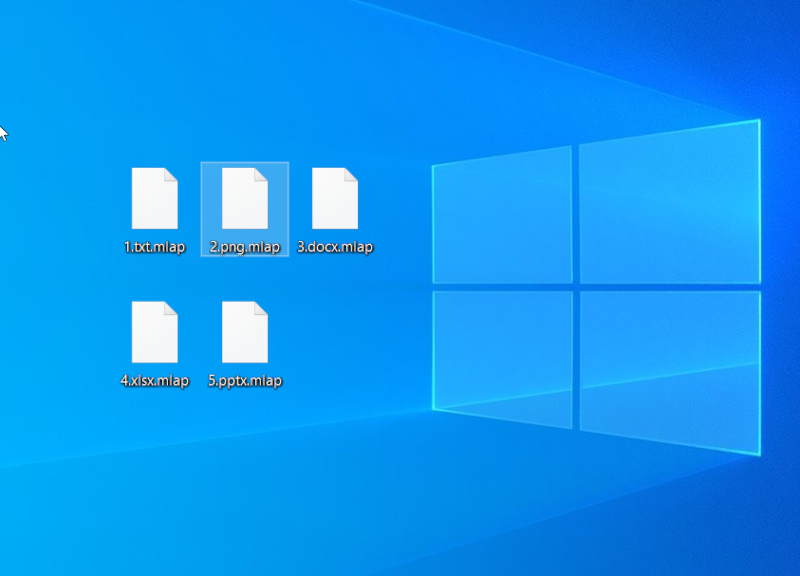Select the 5.pptx.mlap file icon
This screenshot has width=800, height=576.
tap(245, 332)
